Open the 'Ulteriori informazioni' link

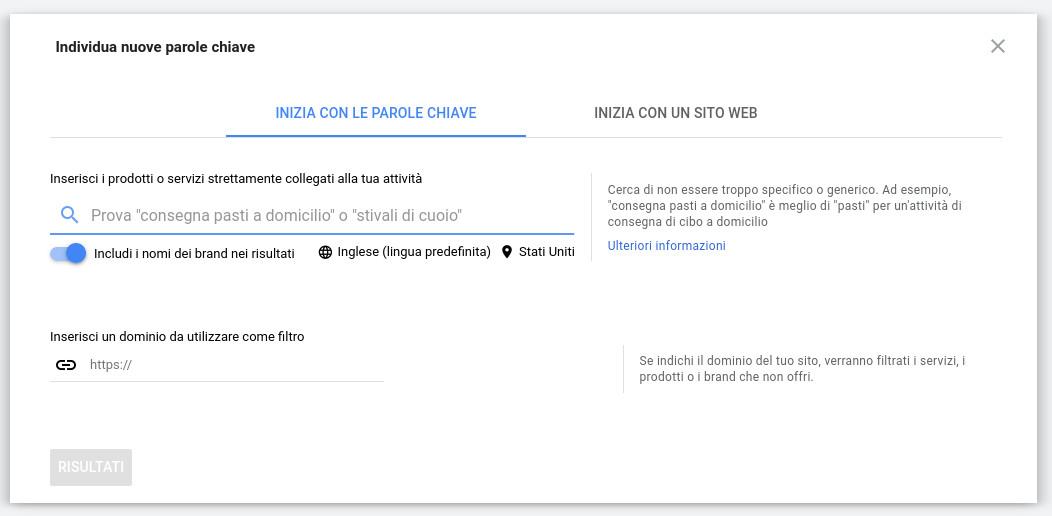tap(666, 246)
